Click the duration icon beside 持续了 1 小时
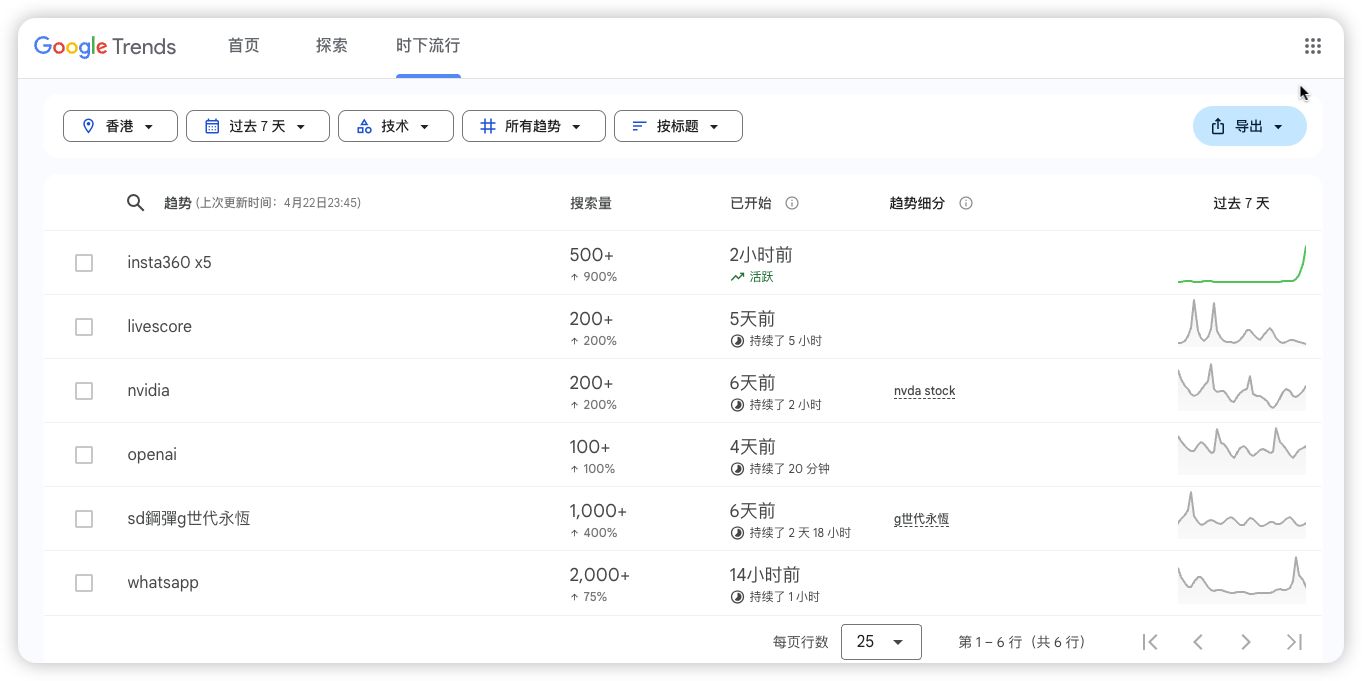Image resolution: width=1362 pixels, height=681 pixels. (737, 597)
